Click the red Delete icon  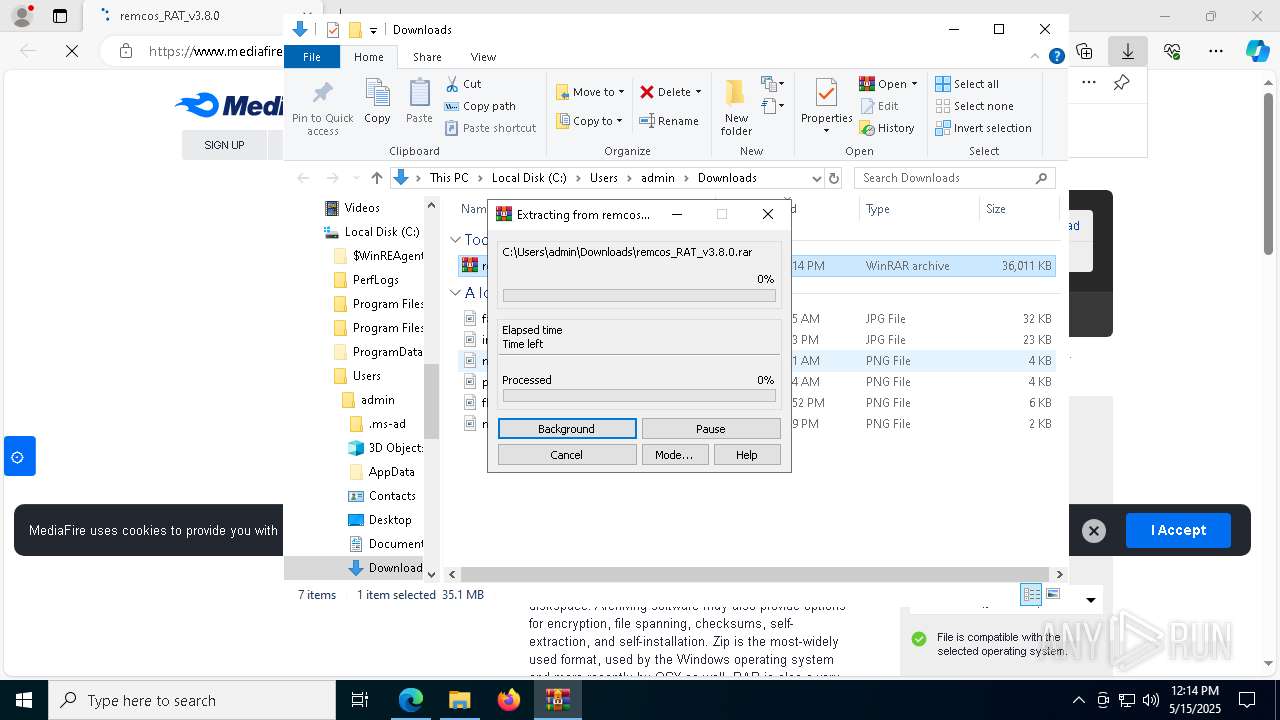coord(647,92)
